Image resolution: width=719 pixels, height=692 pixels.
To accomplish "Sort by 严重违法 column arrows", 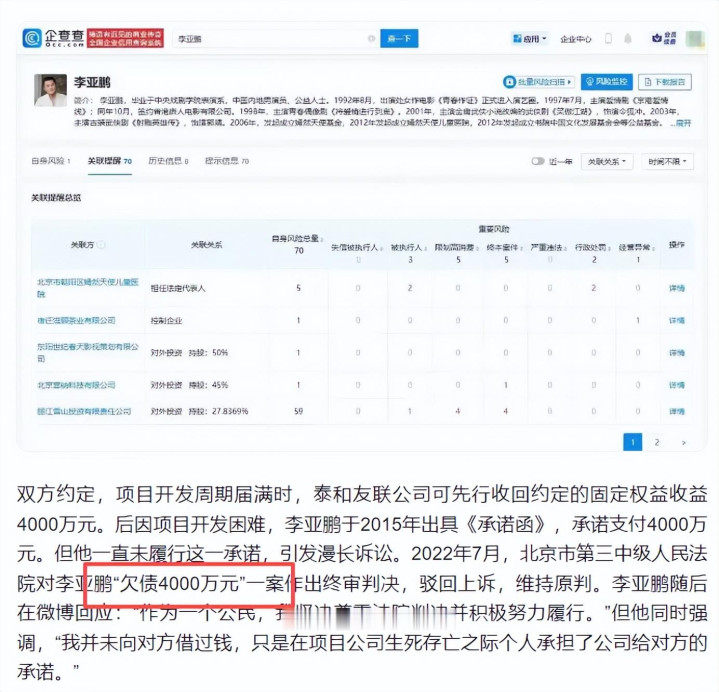I will click(565, 248).
